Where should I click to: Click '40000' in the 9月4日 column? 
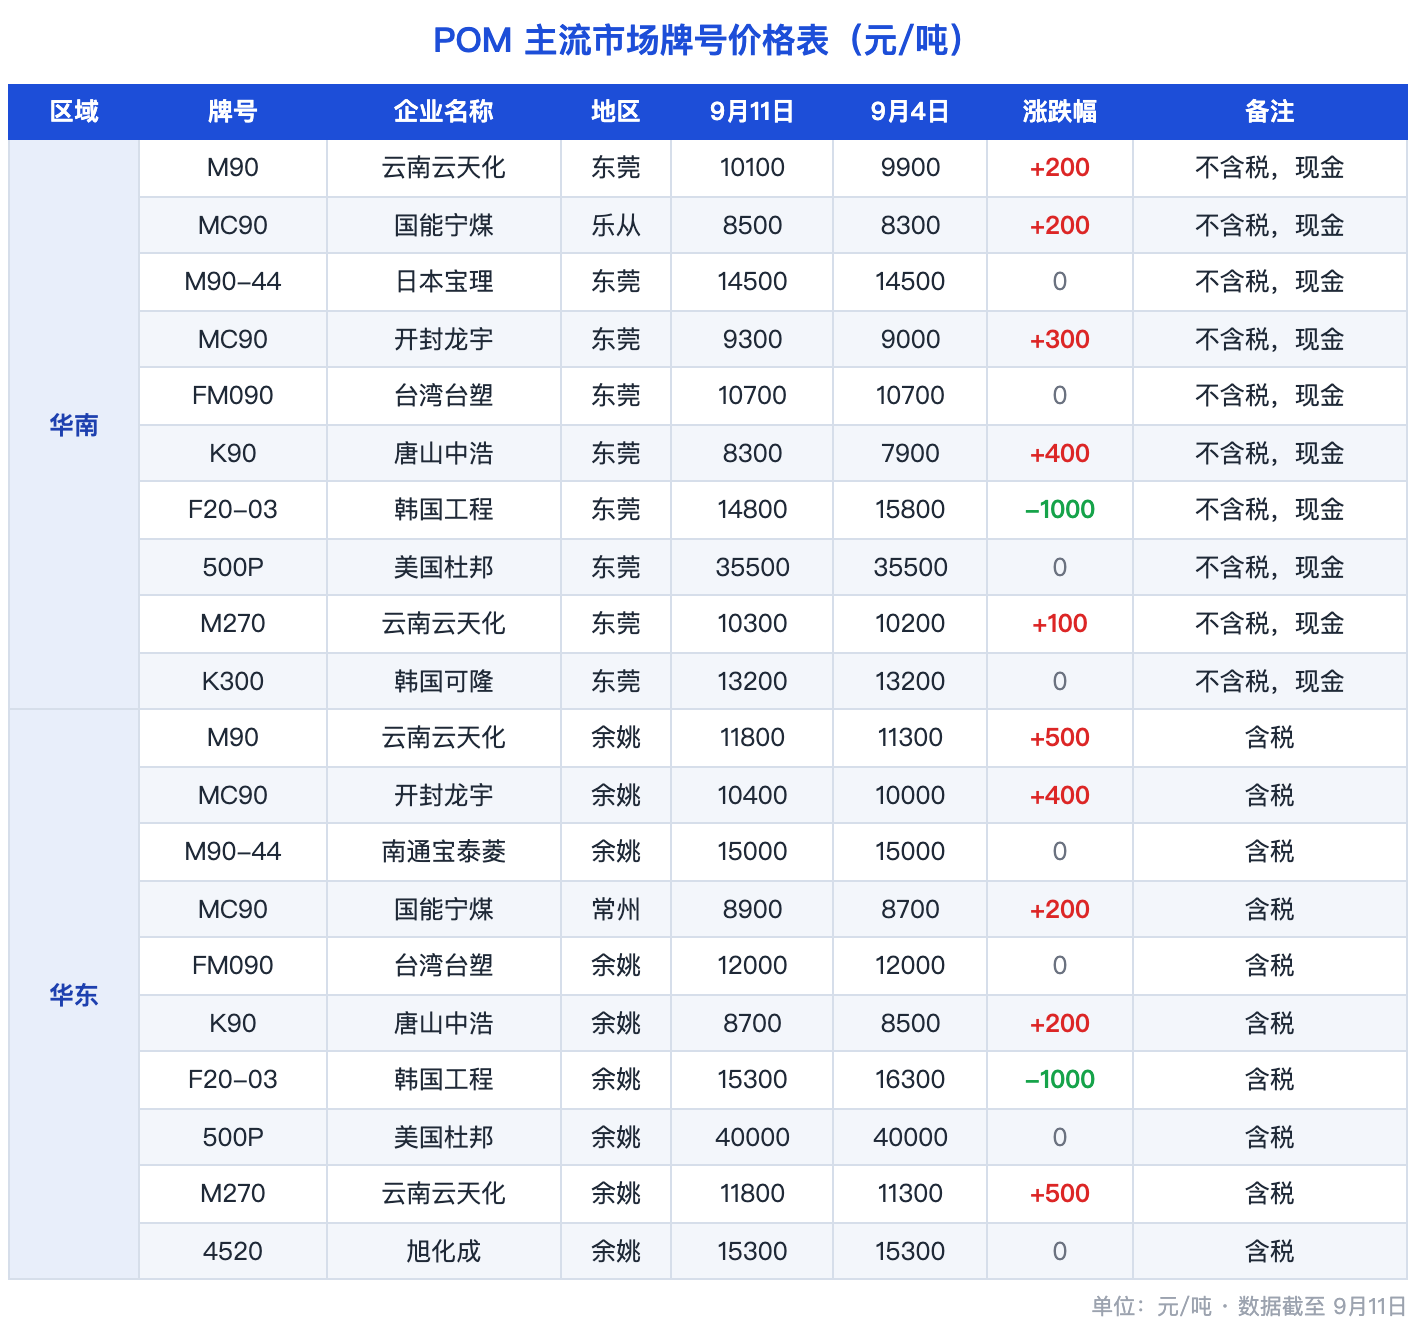pyautogui.click(x=910, y=1137)
